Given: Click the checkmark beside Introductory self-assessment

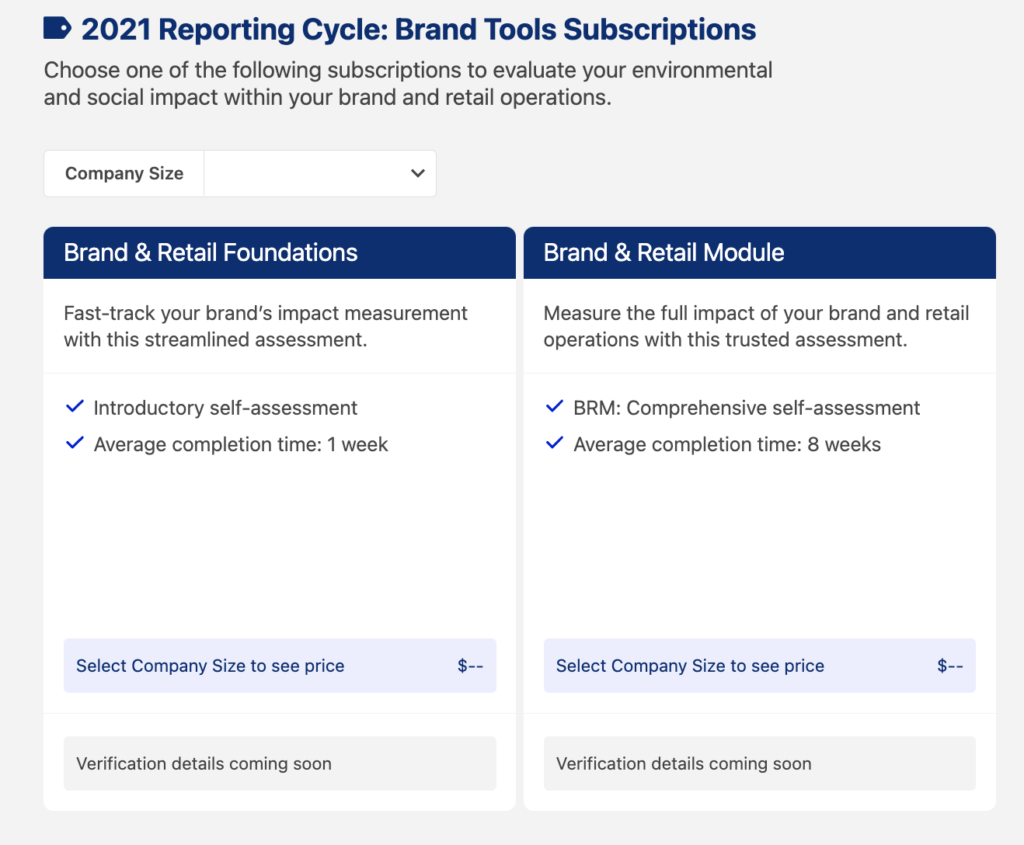Looking at the screenshot, I should (x=75, y=406).
